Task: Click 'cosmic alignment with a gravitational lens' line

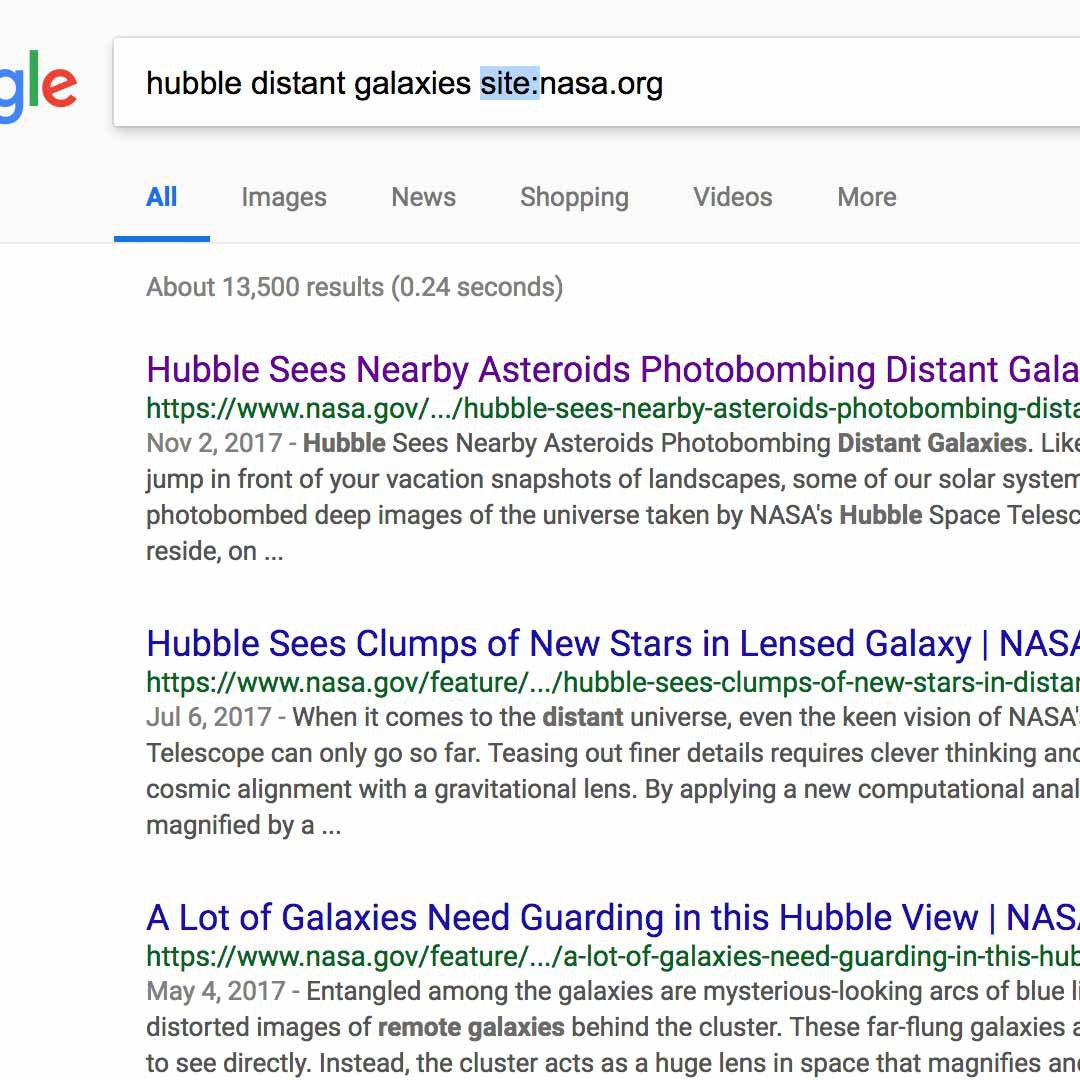Action: click(613, 789)
